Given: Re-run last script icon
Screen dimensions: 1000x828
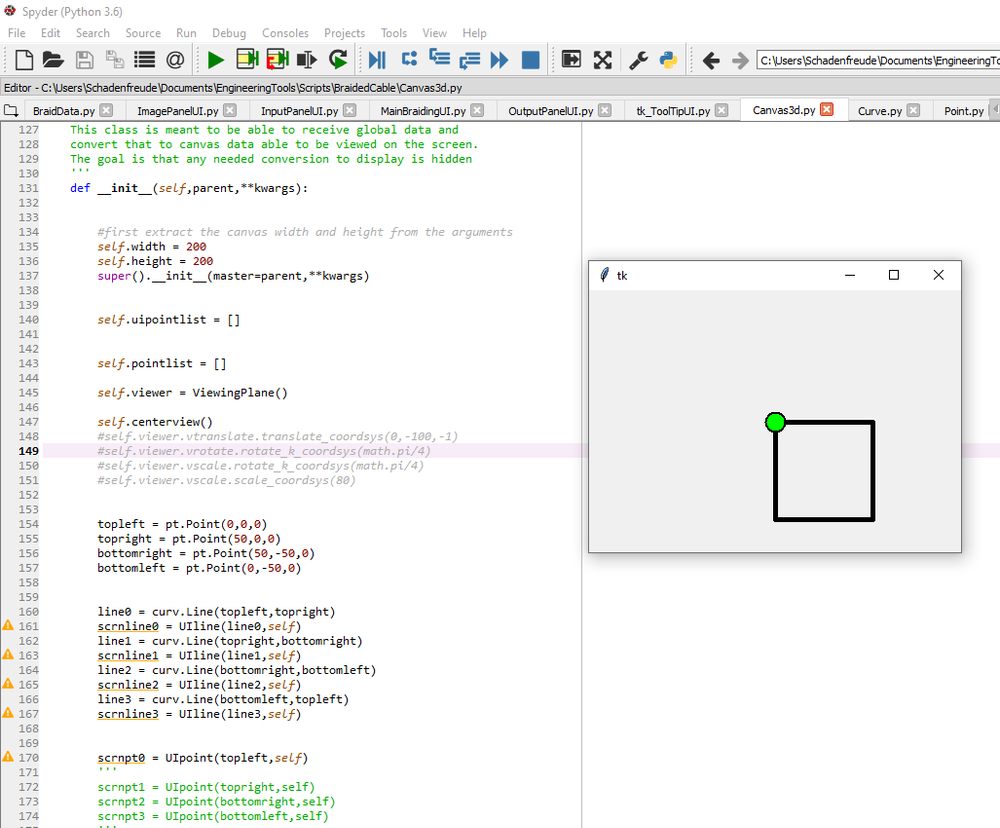Looking at the screenshot, I should tap(338, 59).
